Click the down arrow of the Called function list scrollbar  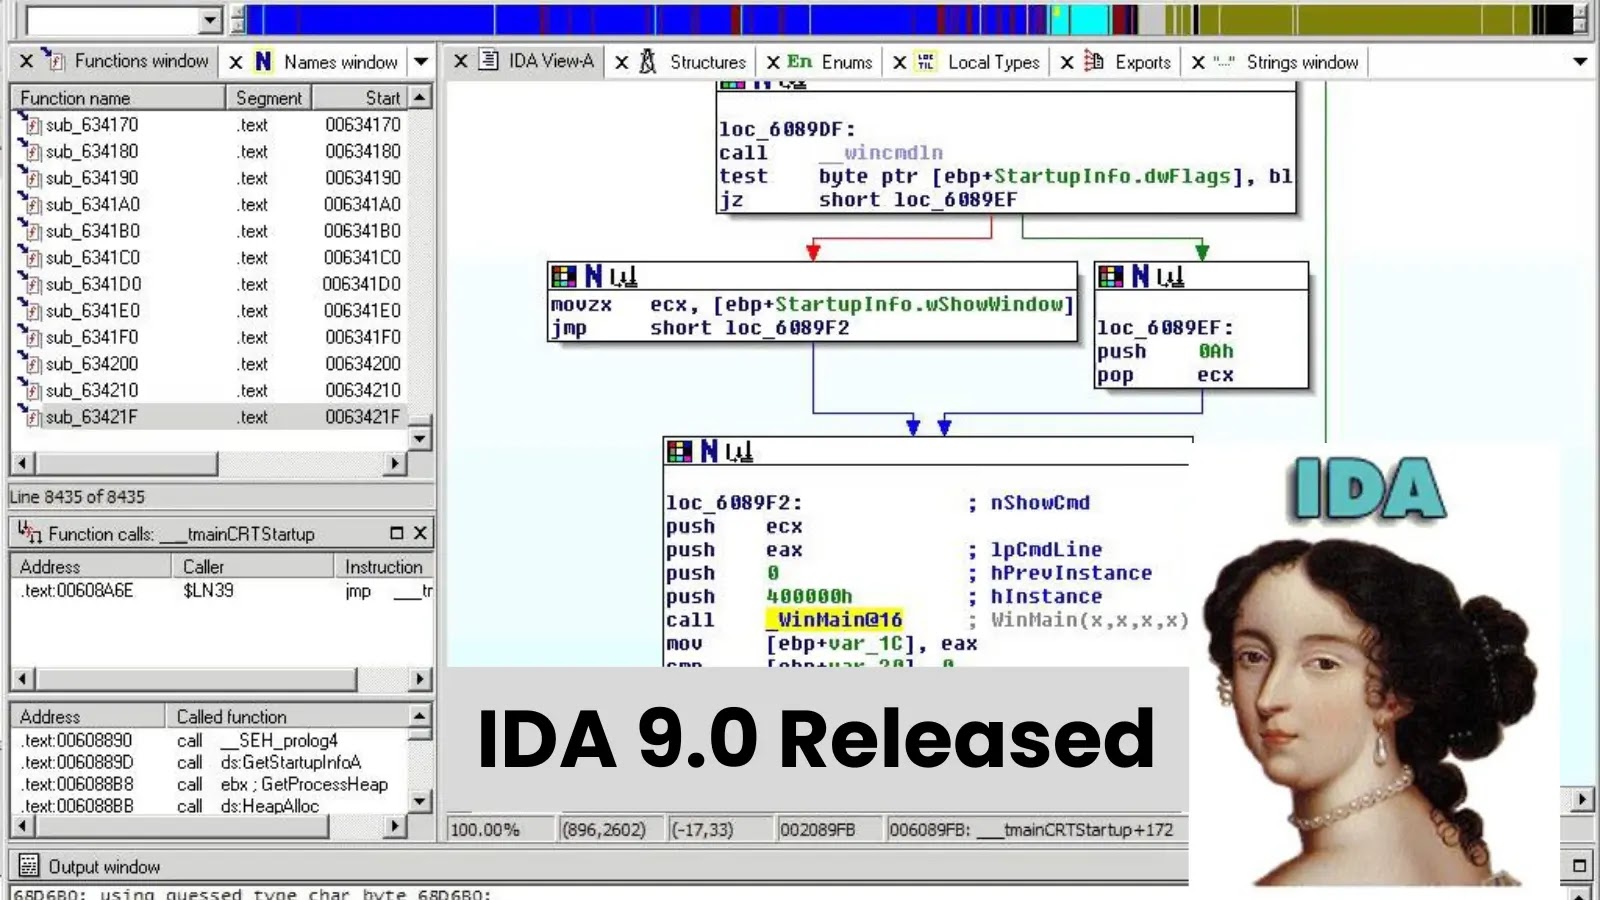[x=420, y=801]
